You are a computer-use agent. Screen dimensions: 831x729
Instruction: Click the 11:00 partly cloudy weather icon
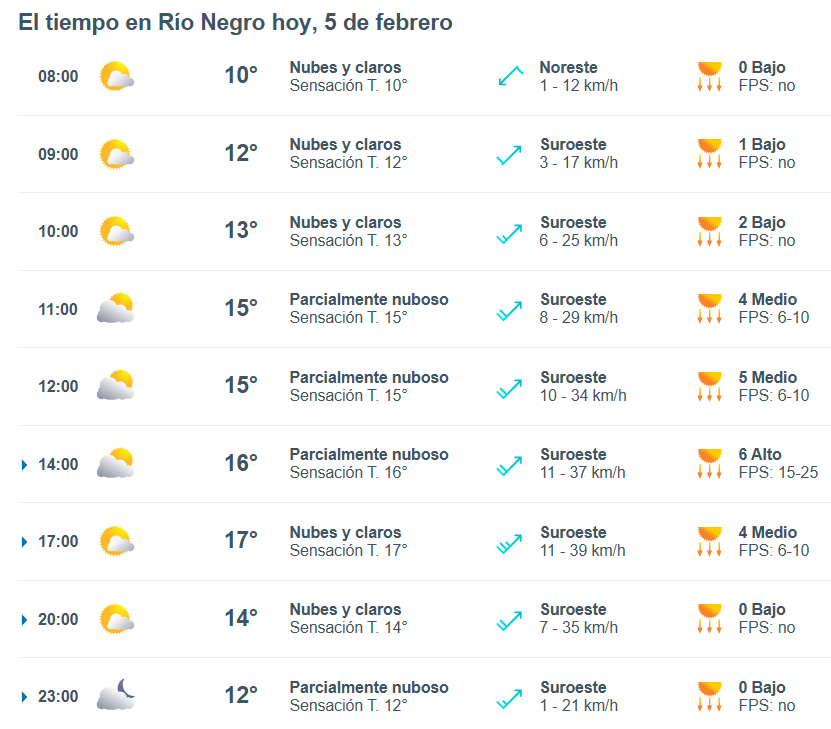(x=116, y=309)
